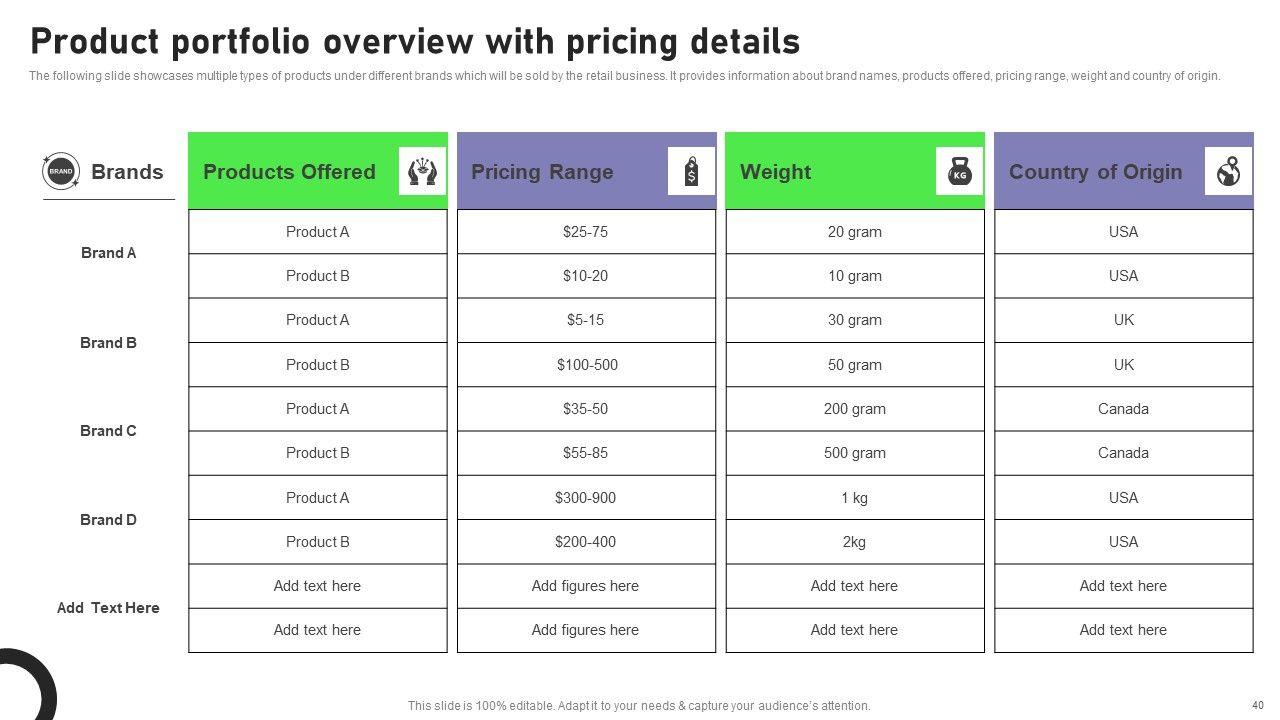
Task: Select the slide title text
Action: click(x=415, y=42)
